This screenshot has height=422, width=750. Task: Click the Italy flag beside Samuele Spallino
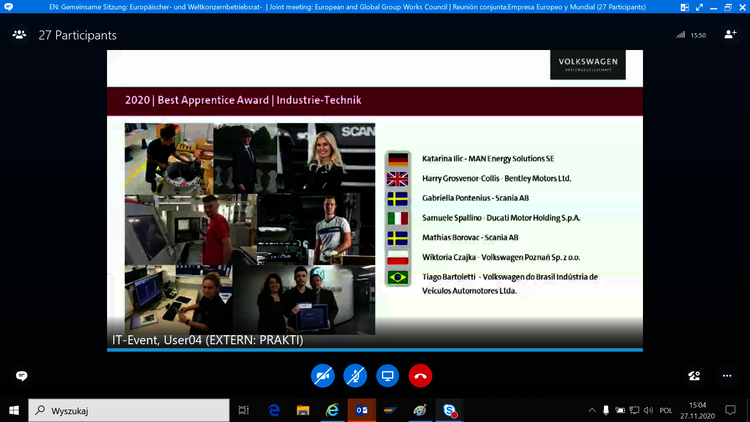coord(398,218)
